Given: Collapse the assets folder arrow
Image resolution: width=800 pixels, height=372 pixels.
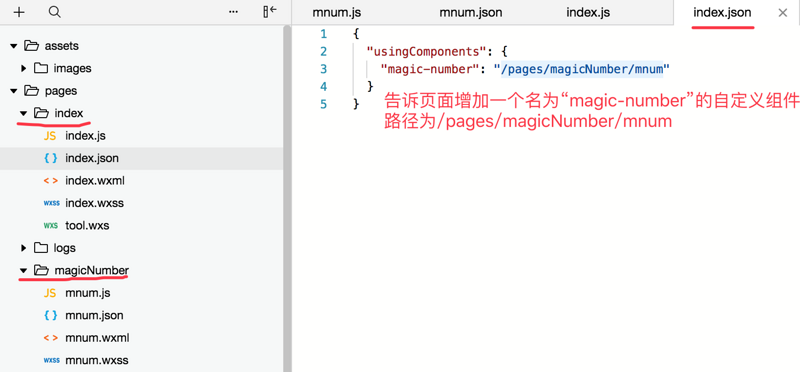Looking at the screenshot, I should (14, 46).
